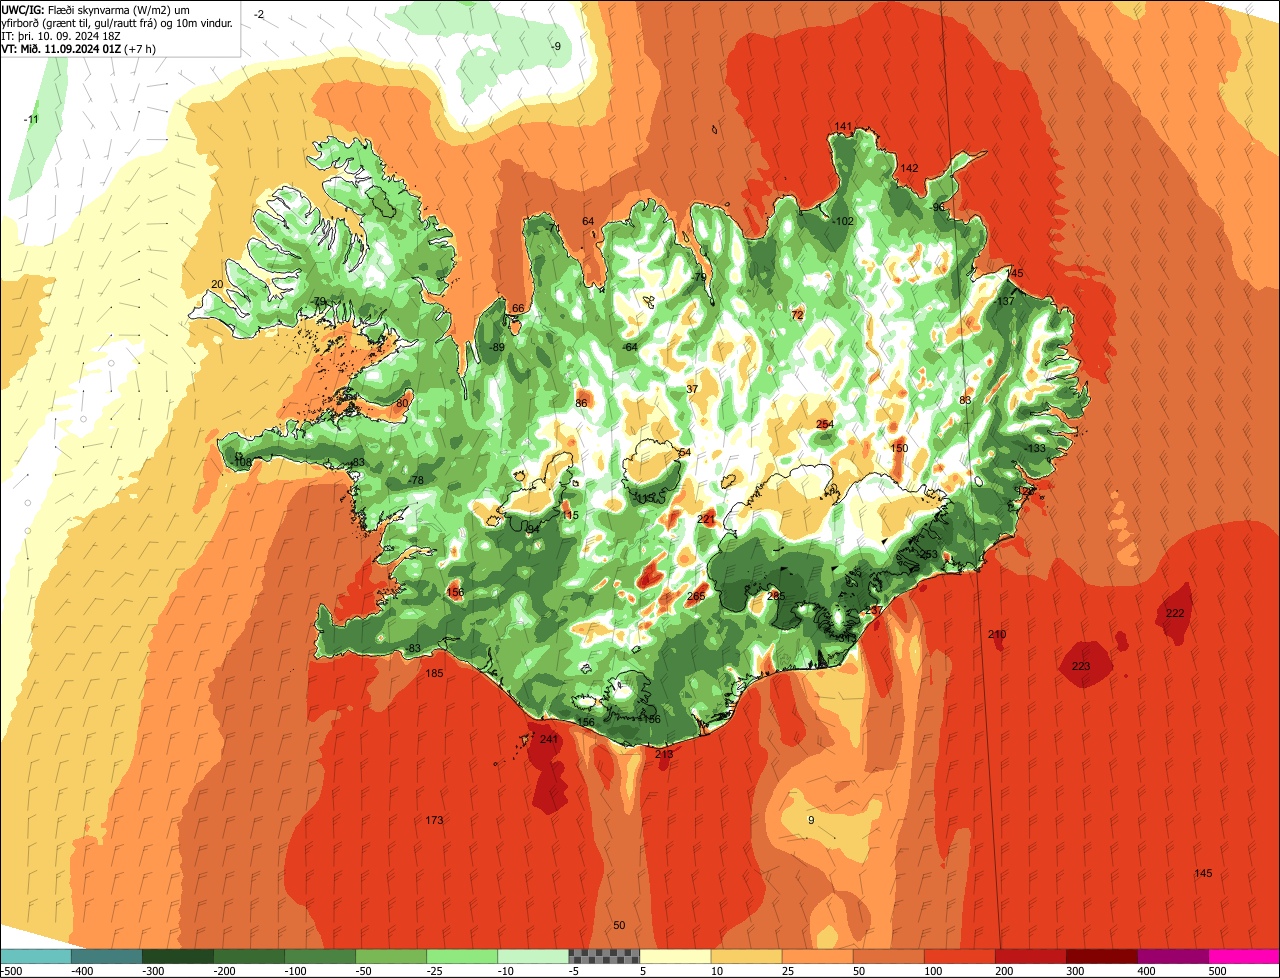This screenshot has width=1280, height=978.
Task: Click the value 222 in the eastern ocean
Action: tap(1175, 613)
